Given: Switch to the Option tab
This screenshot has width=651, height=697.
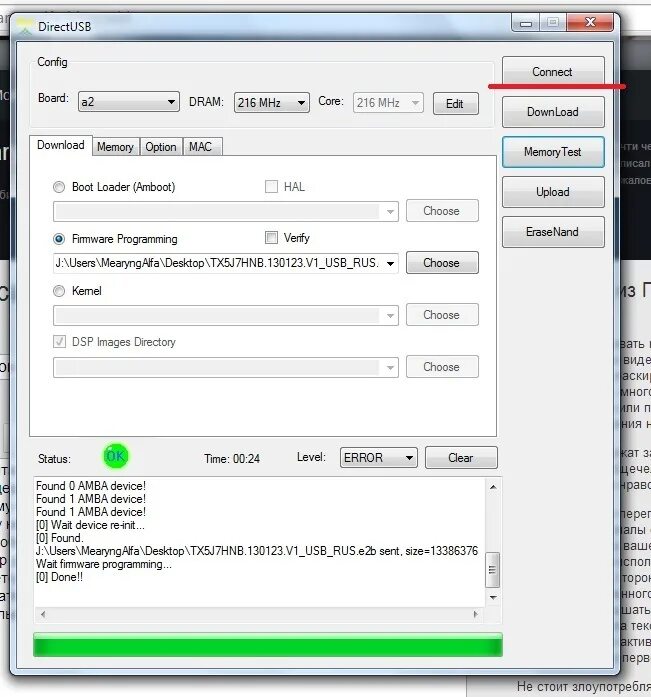Looking at the screenshot, I should click(x=161, y=147).
